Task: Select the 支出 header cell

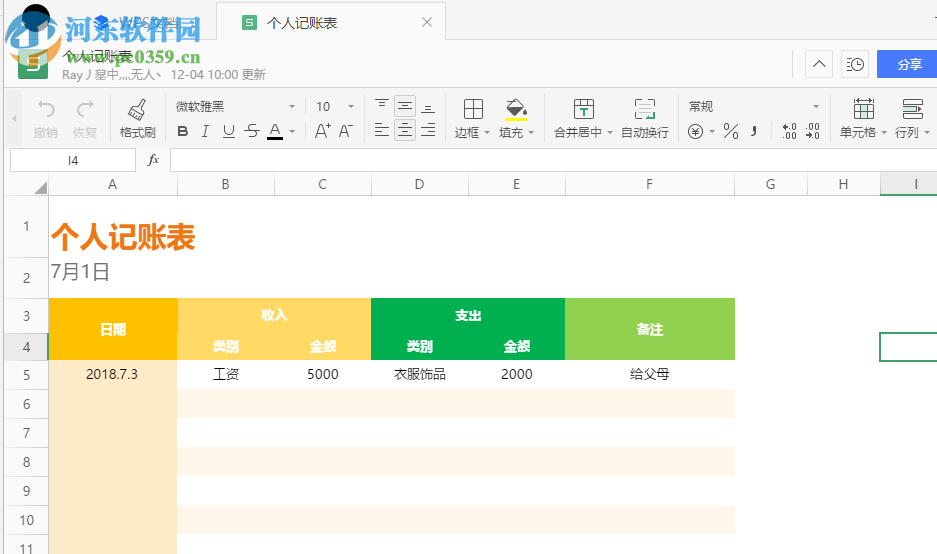Action: (468, 315)
